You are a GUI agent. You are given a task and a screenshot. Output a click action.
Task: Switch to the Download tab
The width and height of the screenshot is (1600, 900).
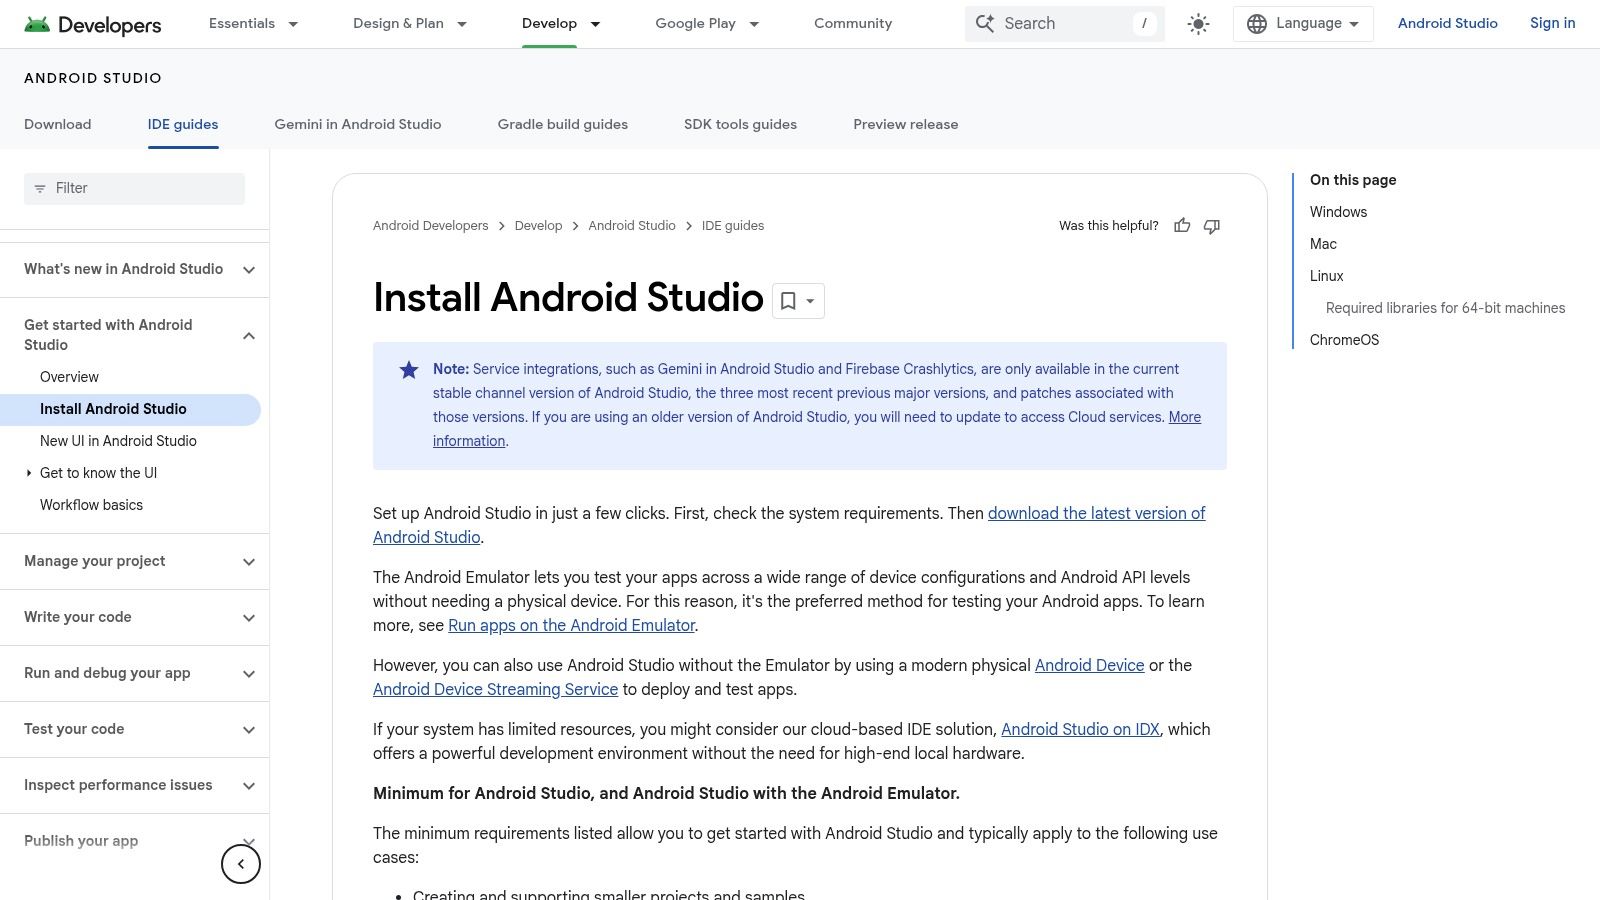[57, 125]
